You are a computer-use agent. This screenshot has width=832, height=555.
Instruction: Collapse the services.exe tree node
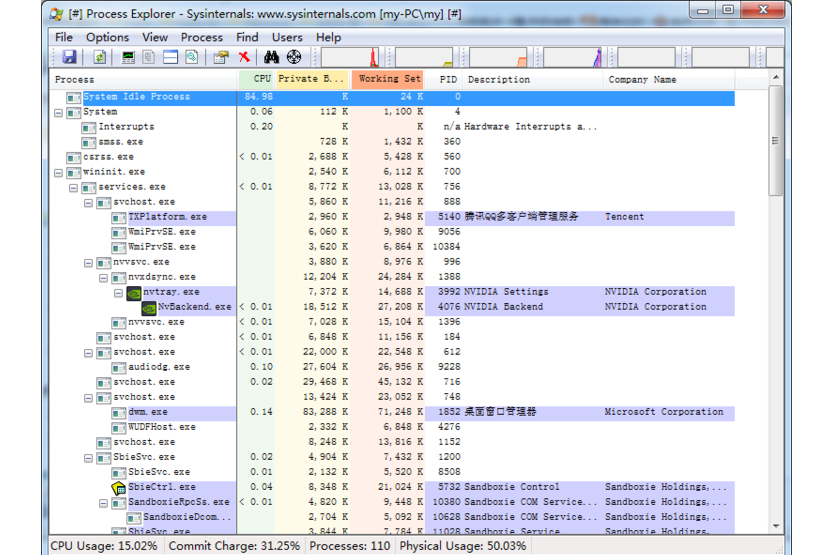pyautogui.click(x=73, y=188)
